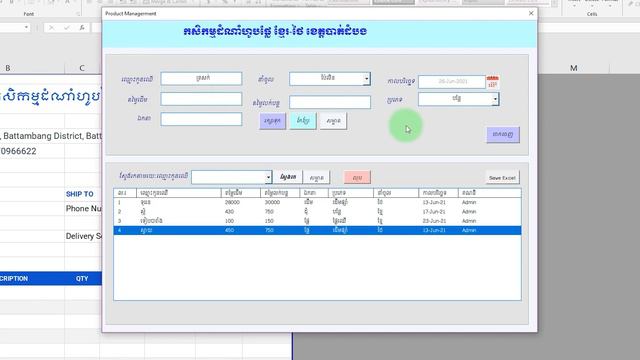Screen dimensions: 640x360
Task: Click the 30000 value in the list
Action: (x=272, y=202)
